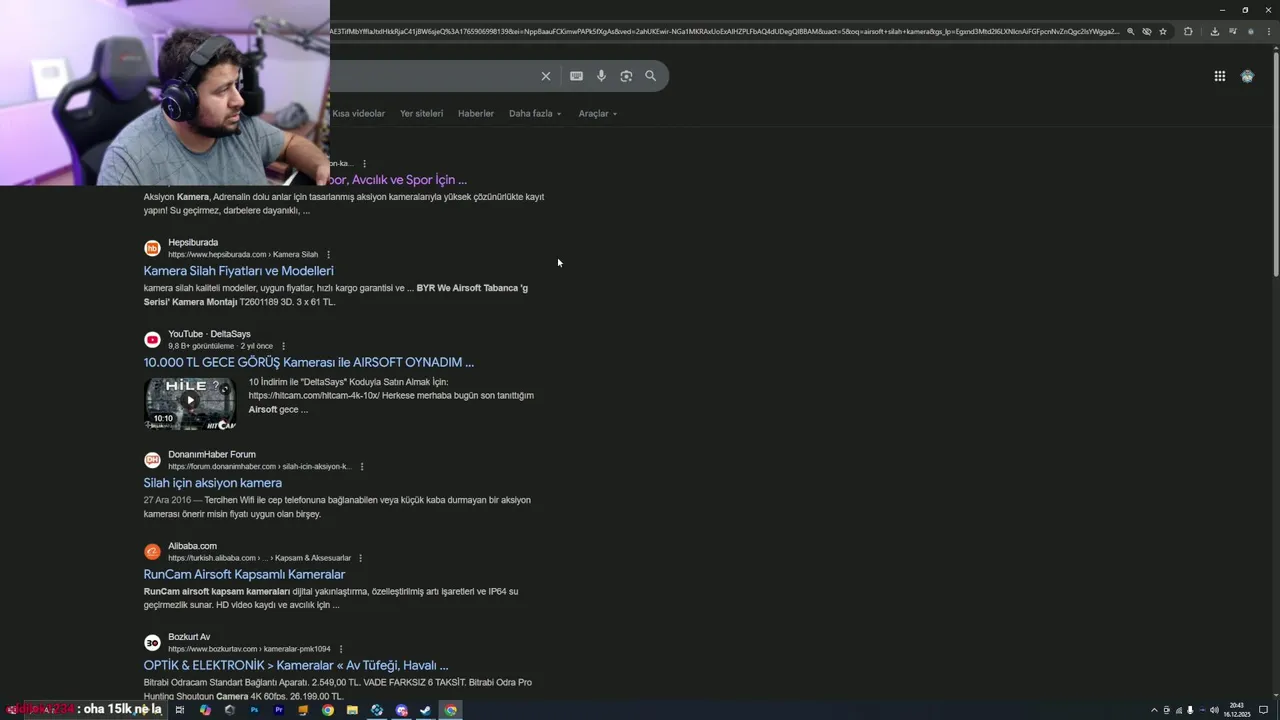
Task: Switch to the 'Haberler' tab
Action: 476,114
